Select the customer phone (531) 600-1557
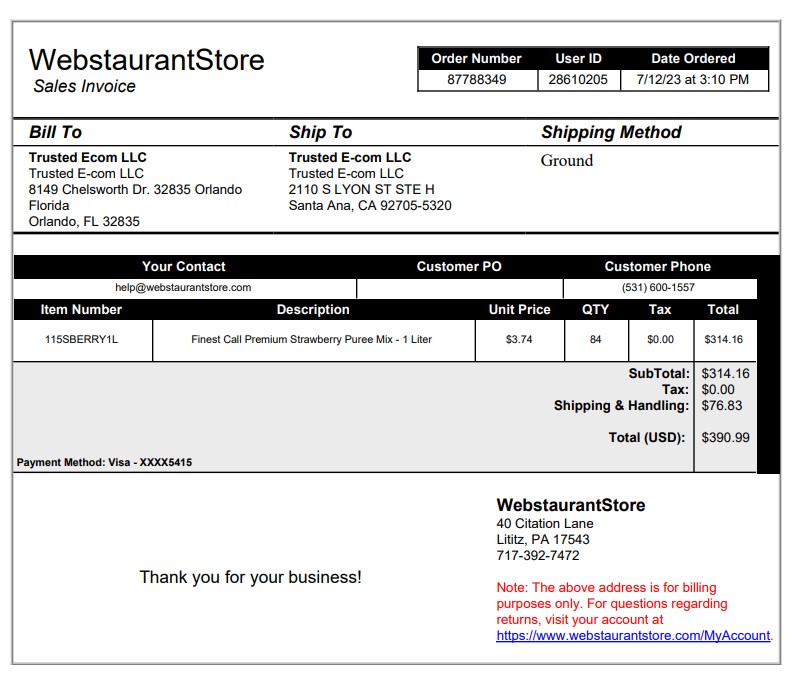Image resolution: width=799 pixels, height=692 pixels. coord(658,287)
